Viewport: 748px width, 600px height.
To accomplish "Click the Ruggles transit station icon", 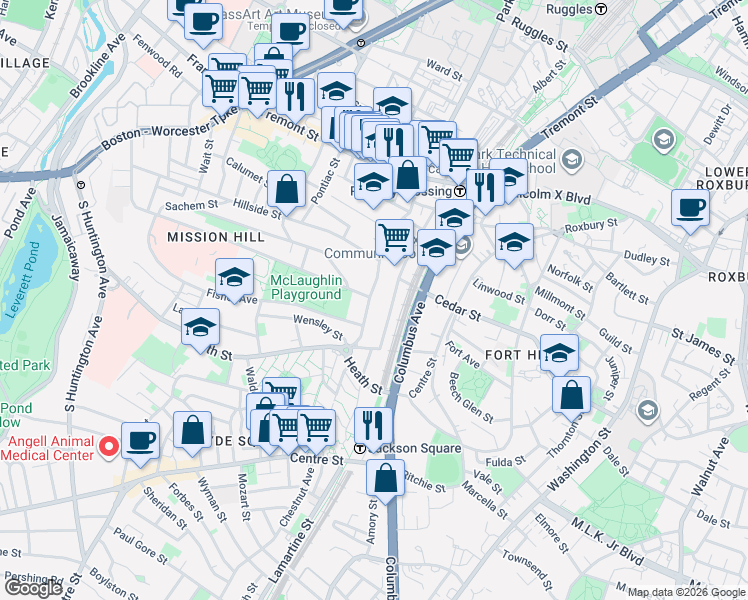I will (x=603, y=9).
